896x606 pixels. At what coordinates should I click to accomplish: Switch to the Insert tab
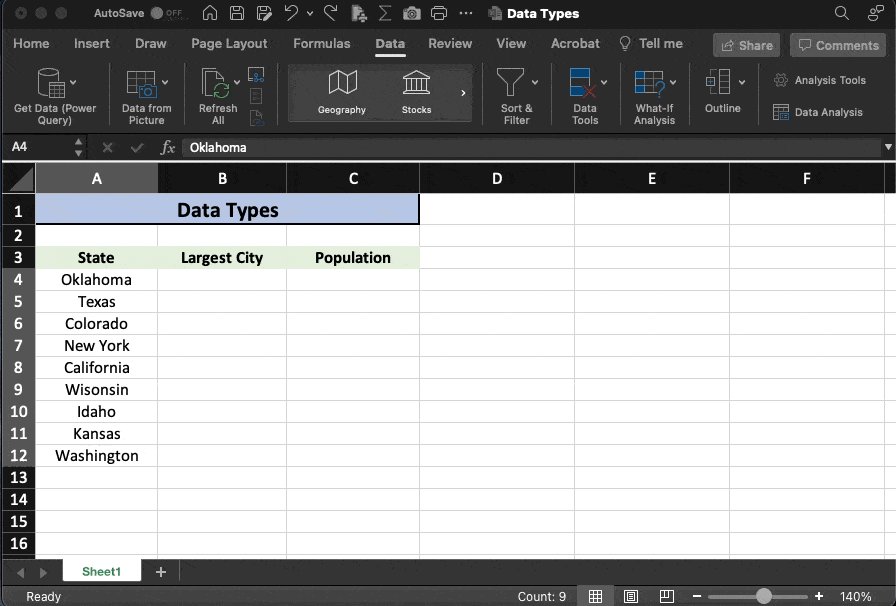[91, 43]
